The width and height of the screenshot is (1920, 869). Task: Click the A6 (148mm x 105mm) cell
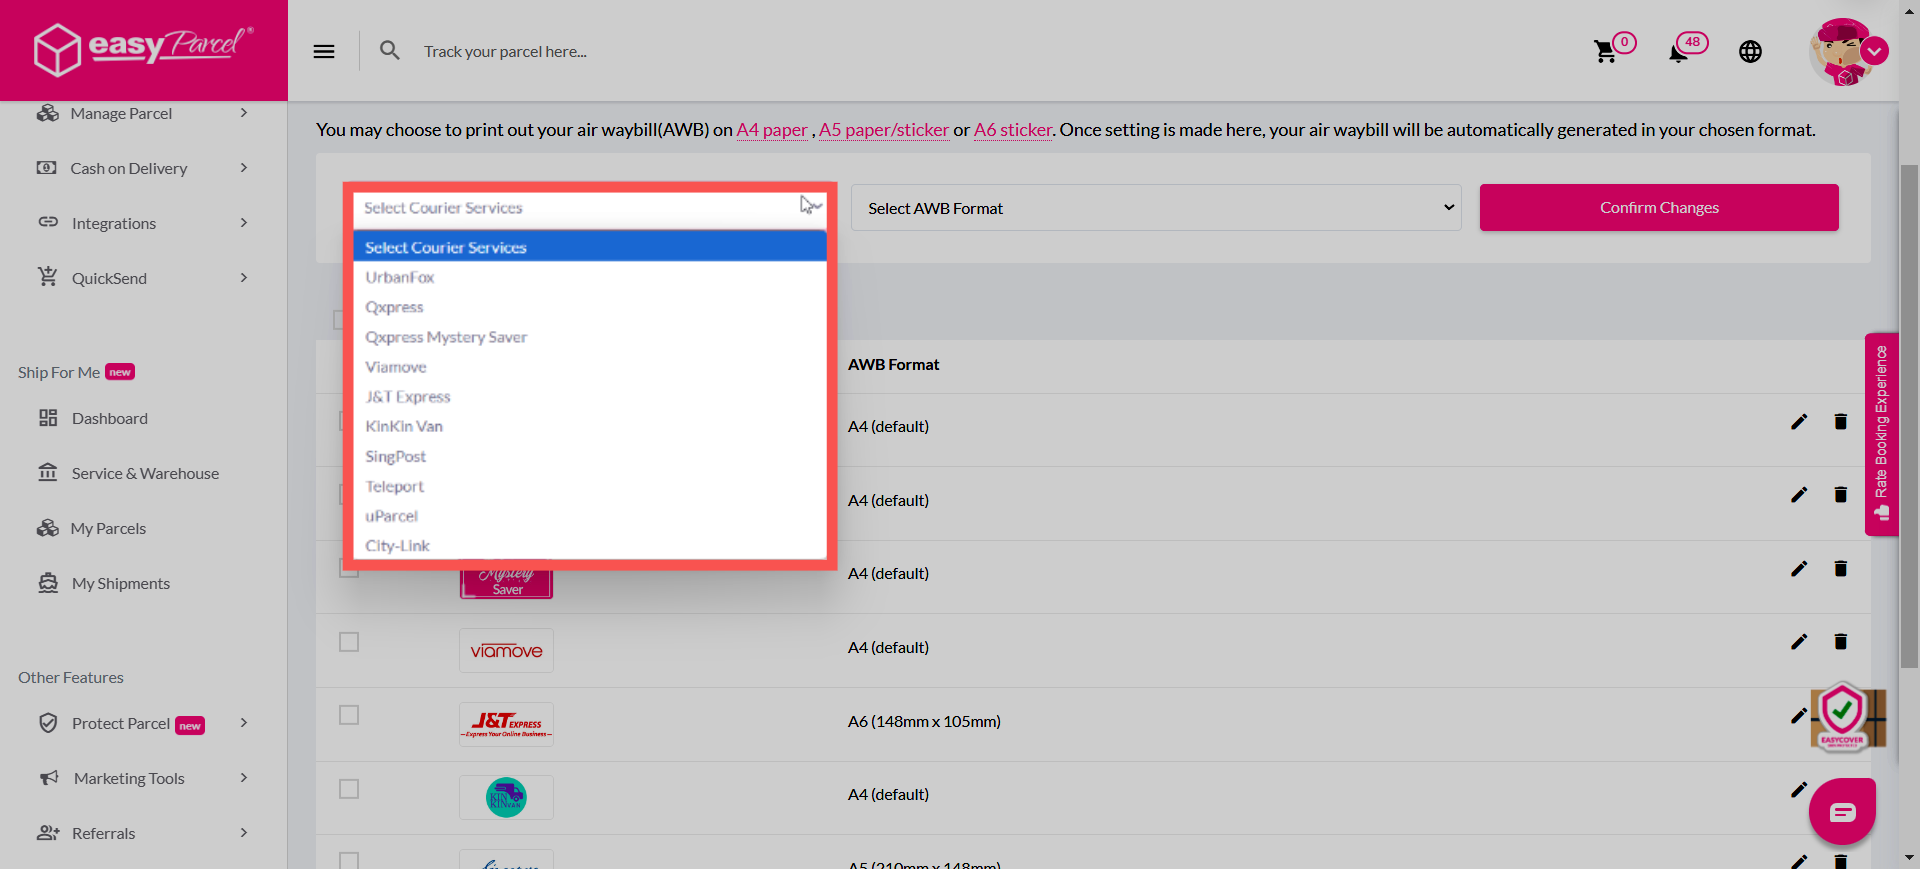pos(924,721)
